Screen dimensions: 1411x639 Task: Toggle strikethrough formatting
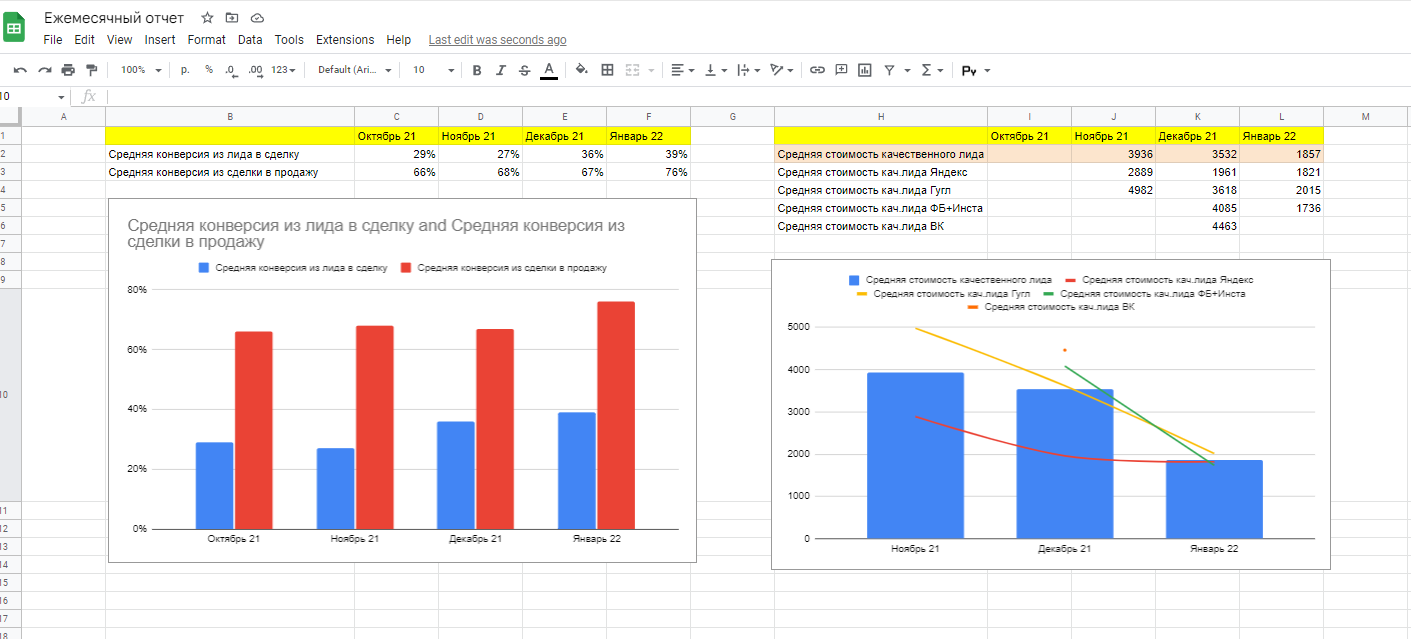(x=525, y=70)
